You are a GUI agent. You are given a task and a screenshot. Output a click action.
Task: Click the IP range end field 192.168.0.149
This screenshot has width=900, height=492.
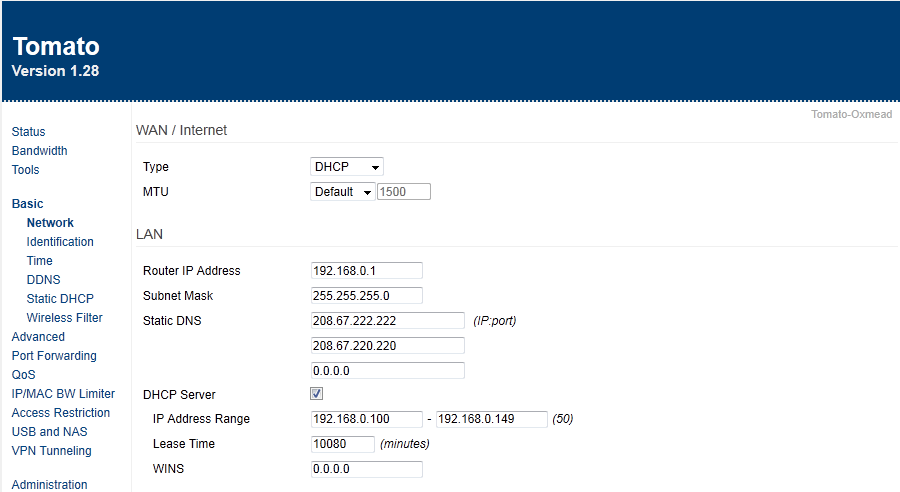pos(491,419)
